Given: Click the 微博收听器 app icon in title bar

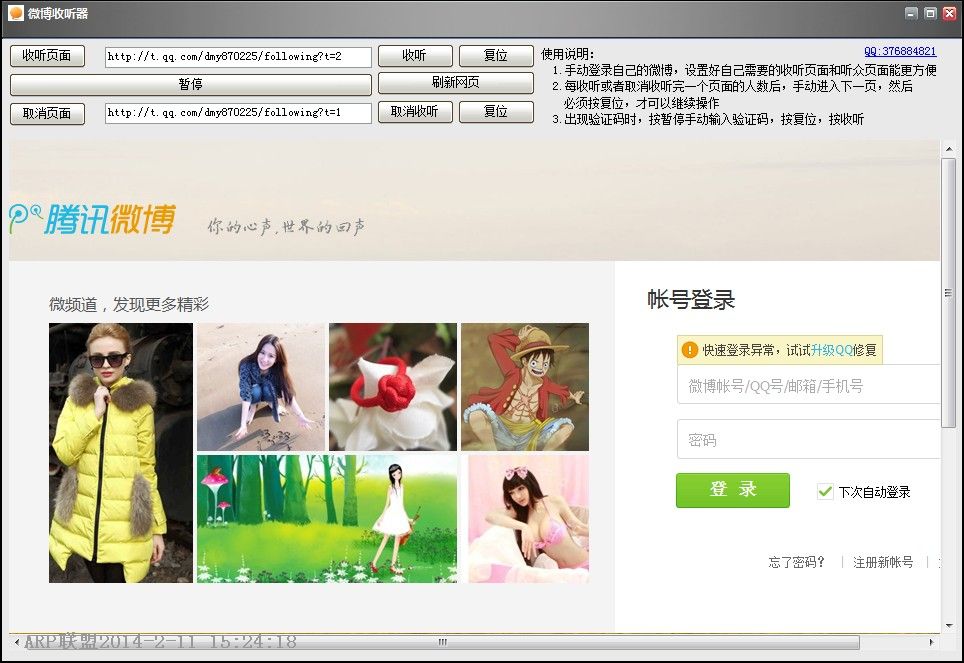Looking at the screenshot, I should coord(16,13).
